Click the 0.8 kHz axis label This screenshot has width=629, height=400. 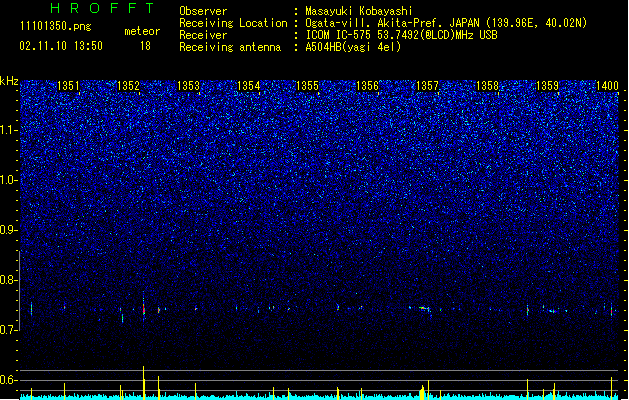[9, 280]
